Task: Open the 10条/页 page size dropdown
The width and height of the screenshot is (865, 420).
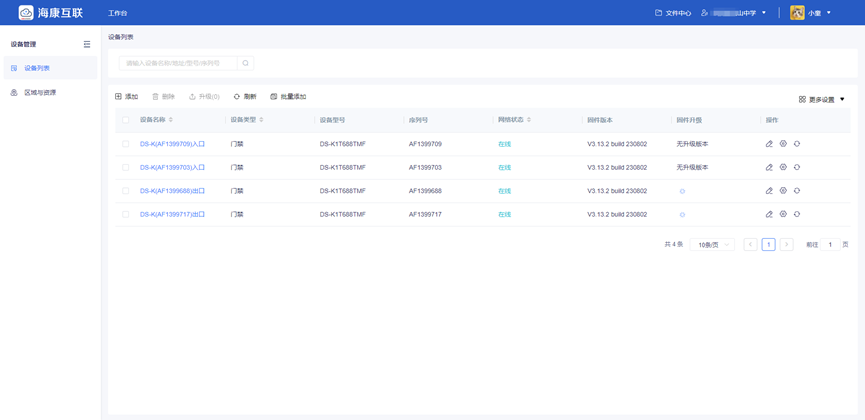Action: (x=712, y=244)
